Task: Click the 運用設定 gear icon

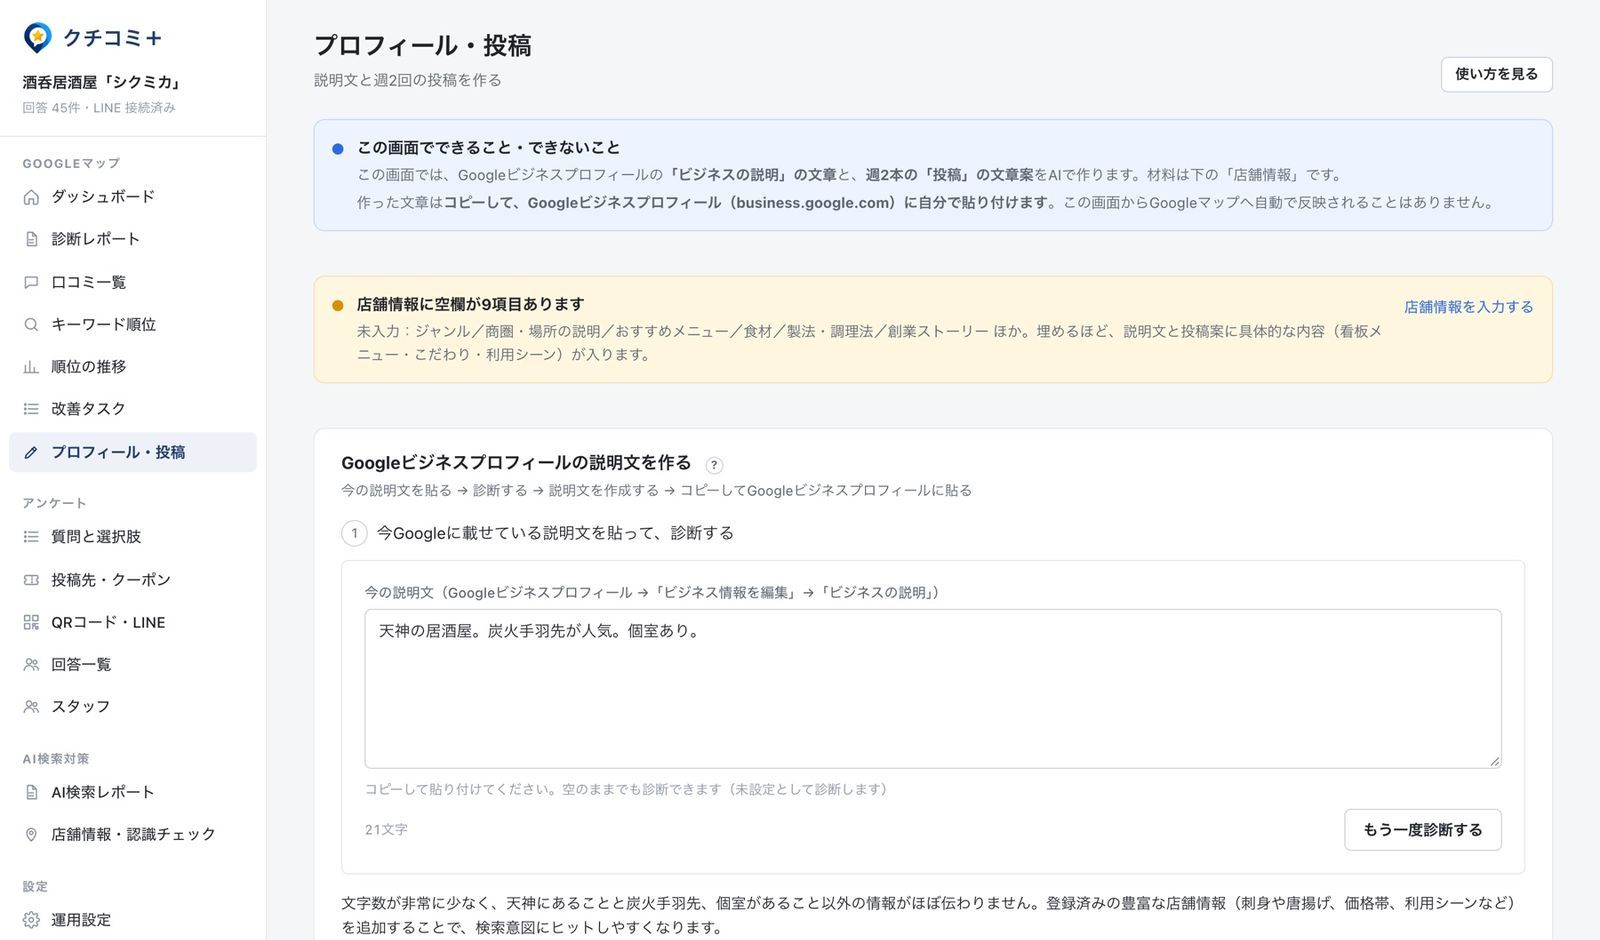Action: 31,920
